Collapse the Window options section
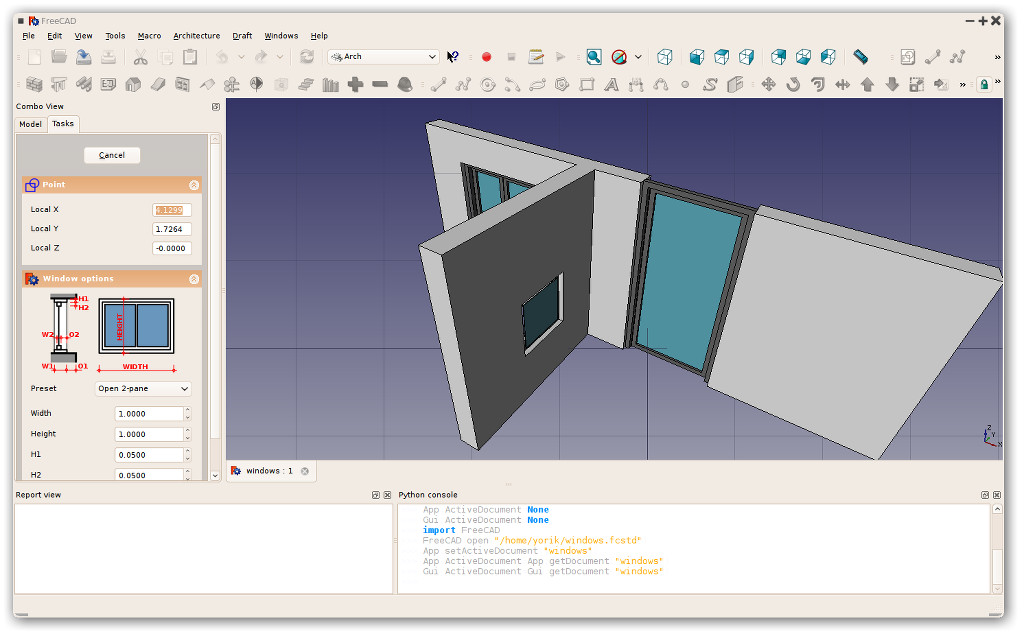 point(194,279)
